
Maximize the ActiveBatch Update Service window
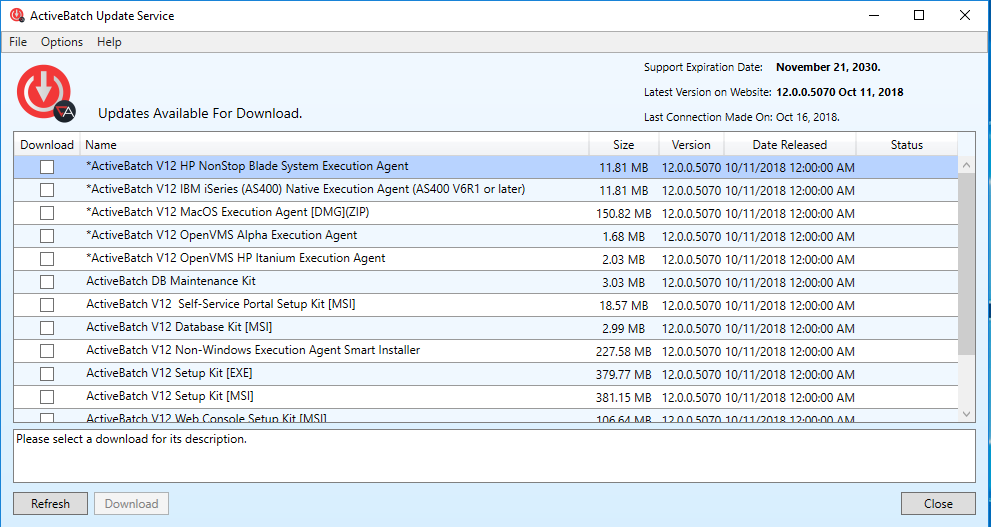[920, 15]
